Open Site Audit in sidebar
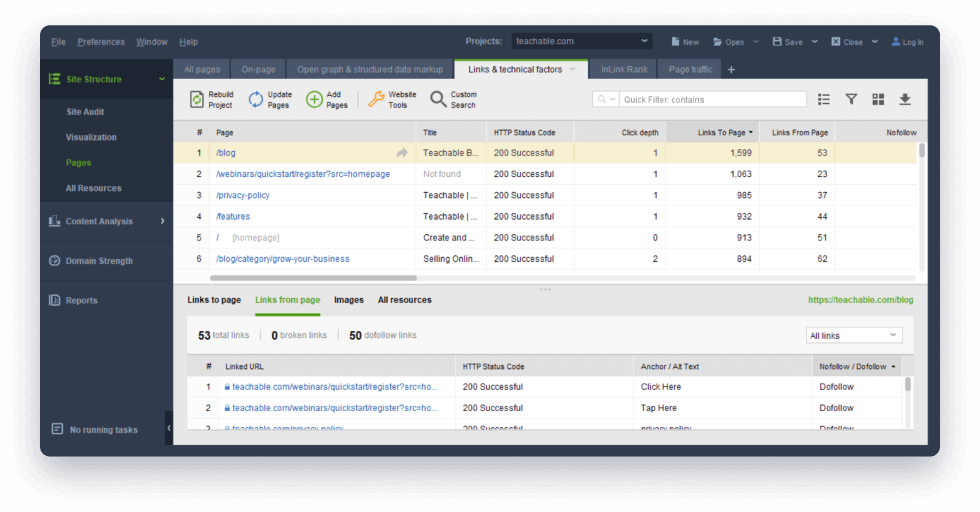Image resolution: width=980 pixels, height=512 pixels. click(85, 112)
